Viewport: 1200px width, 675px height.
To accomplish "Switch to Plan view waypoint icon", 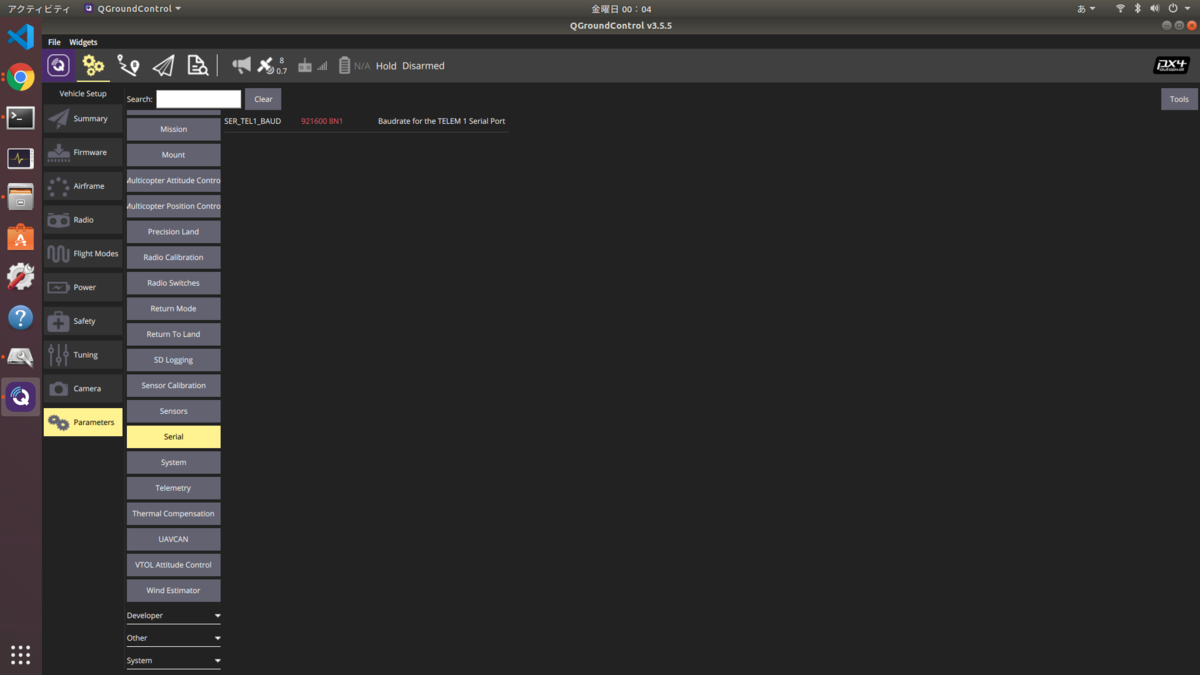I will click(x=128, y=66).
